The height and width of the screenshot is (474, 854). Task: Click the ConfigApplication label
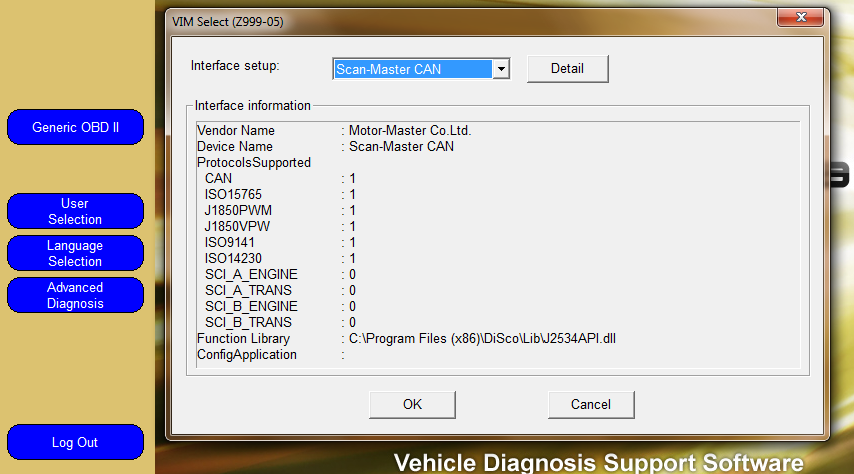(x=247, y=355)
